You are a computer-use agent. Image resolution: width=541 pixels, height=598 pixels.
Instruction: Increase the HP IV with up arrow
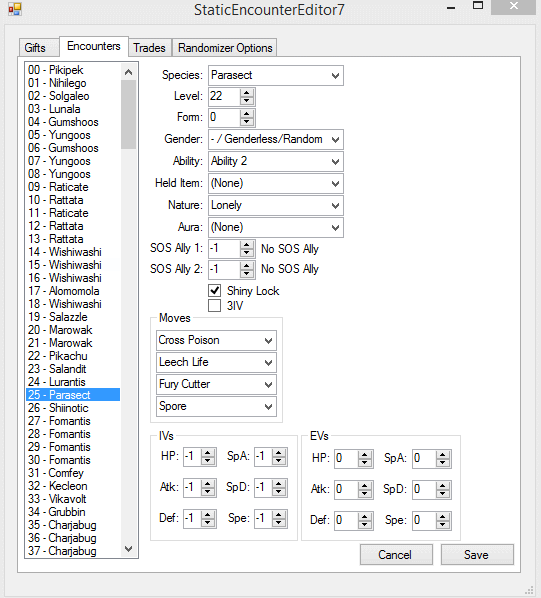208,453
